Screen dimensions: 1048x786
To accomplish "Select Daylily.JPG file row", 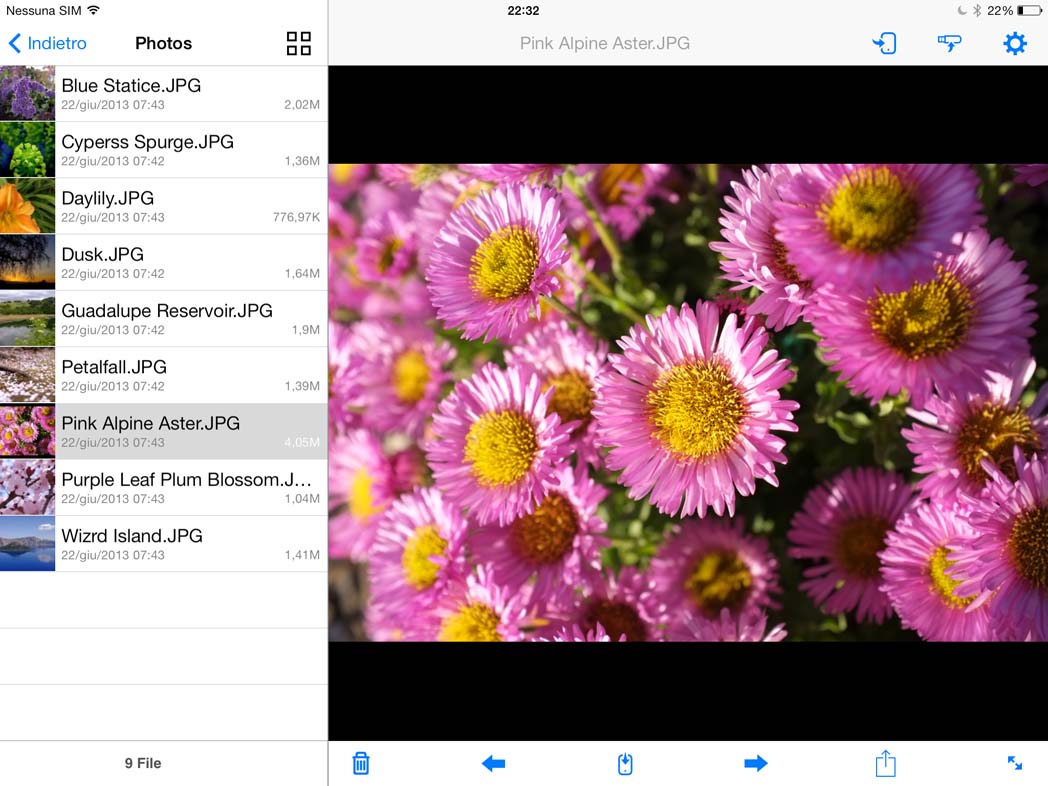I will click(164, 206).
